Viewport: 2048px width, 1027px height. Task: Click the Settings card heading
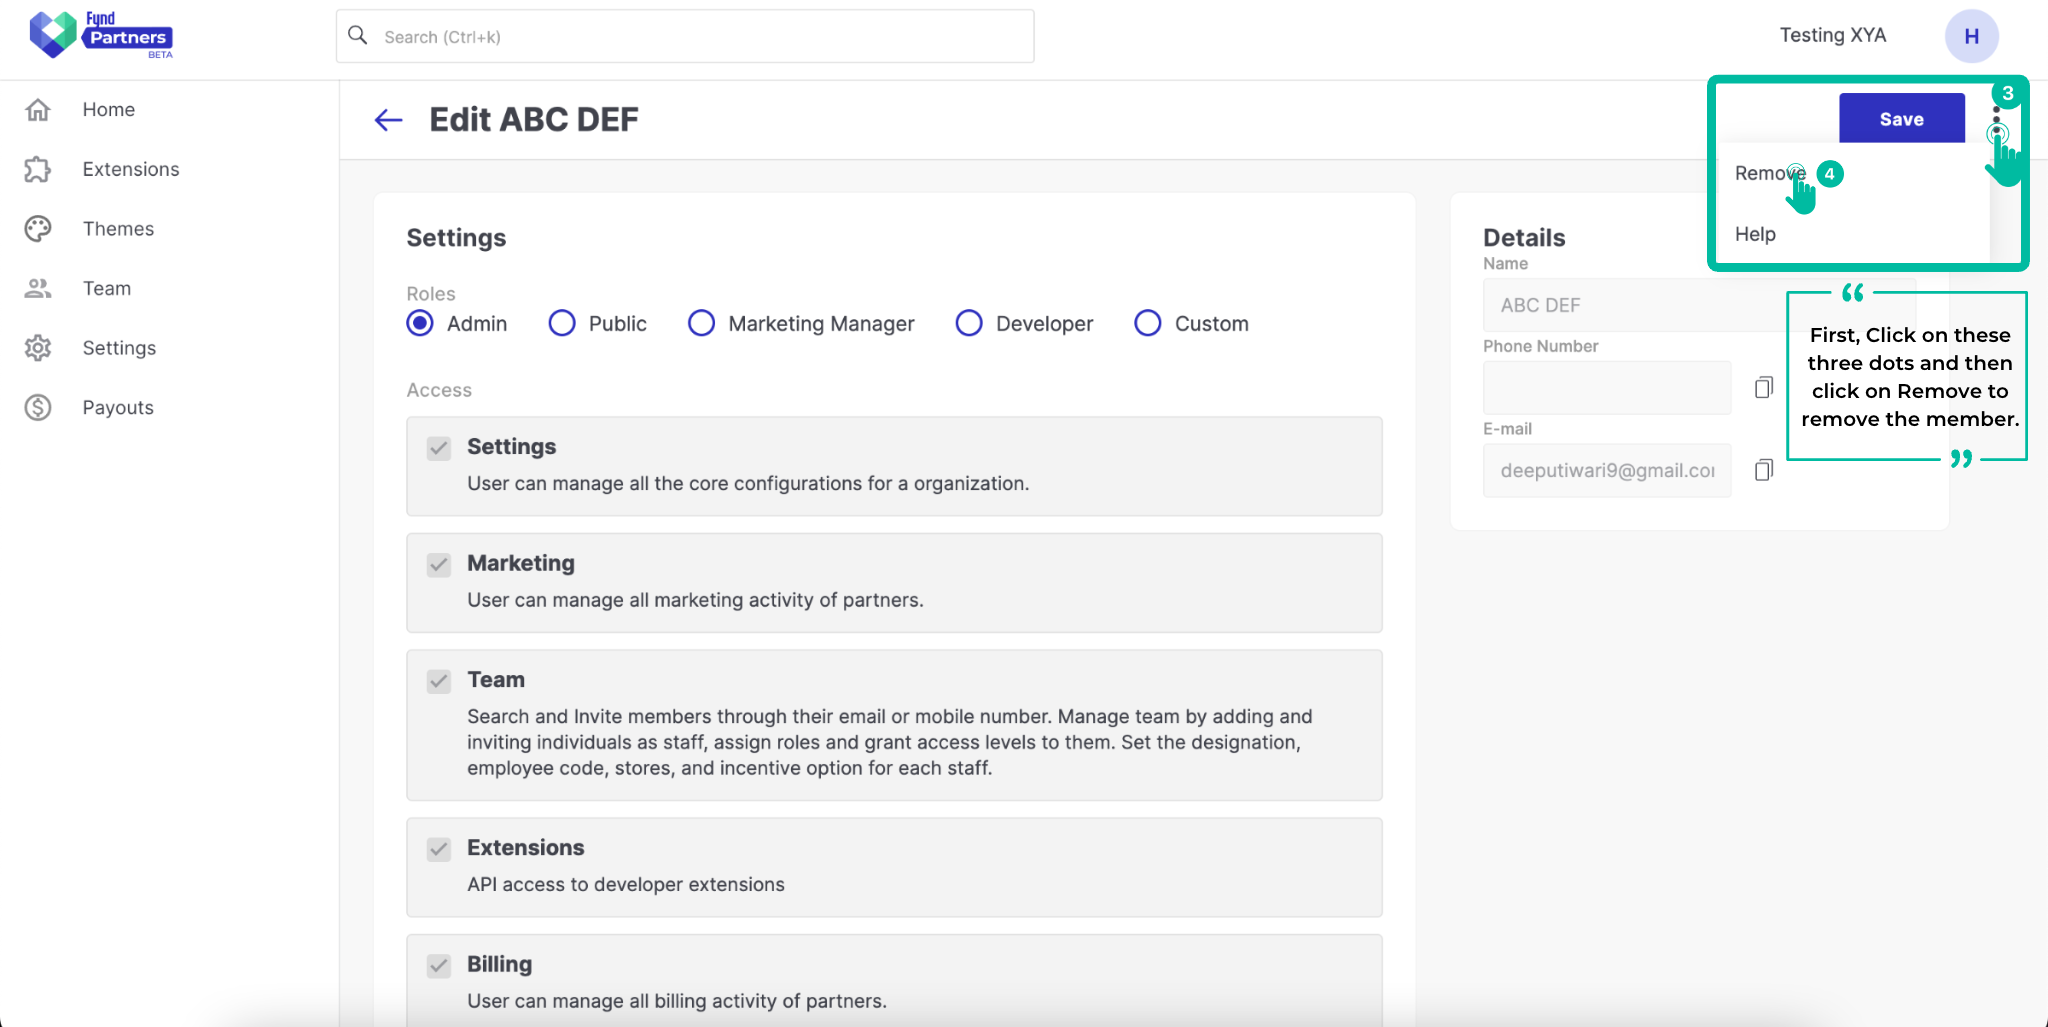tap(456, 238)
